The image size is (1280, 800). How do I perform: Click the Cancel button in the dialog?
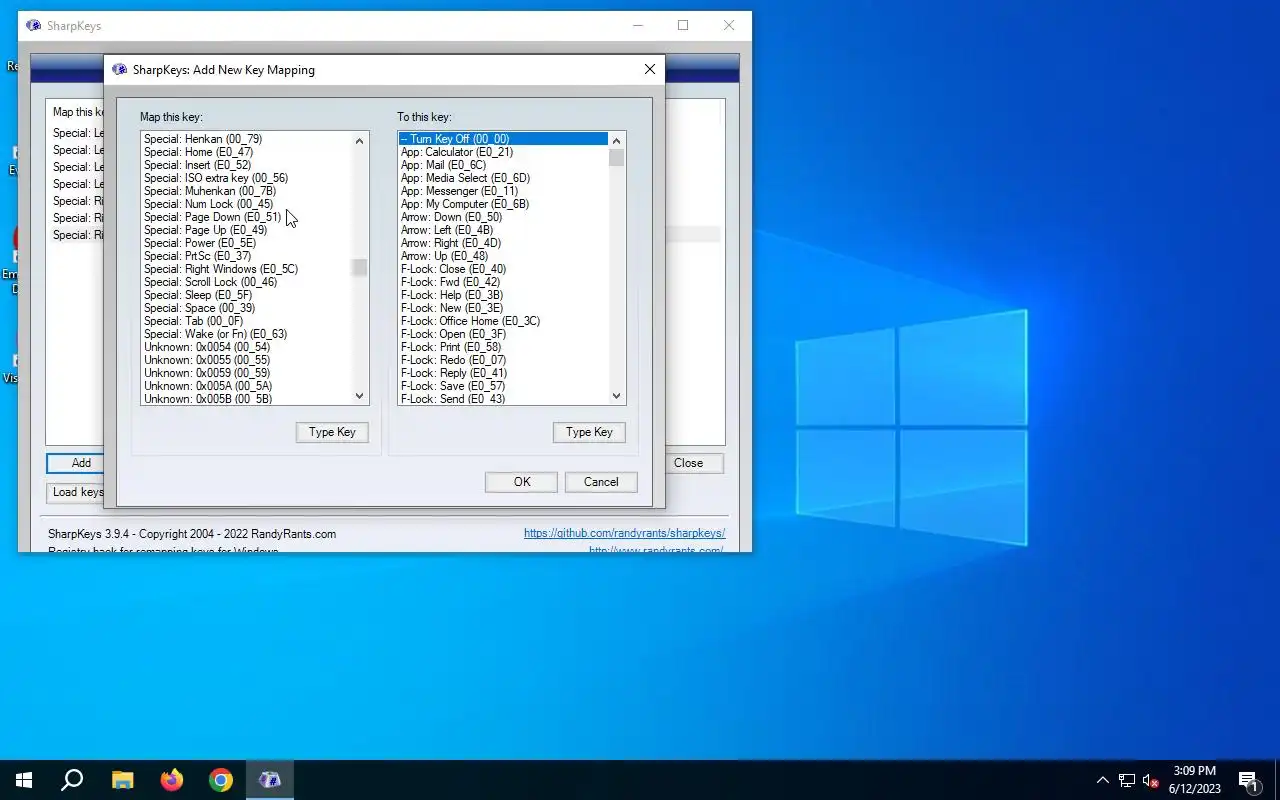point(601,482)
